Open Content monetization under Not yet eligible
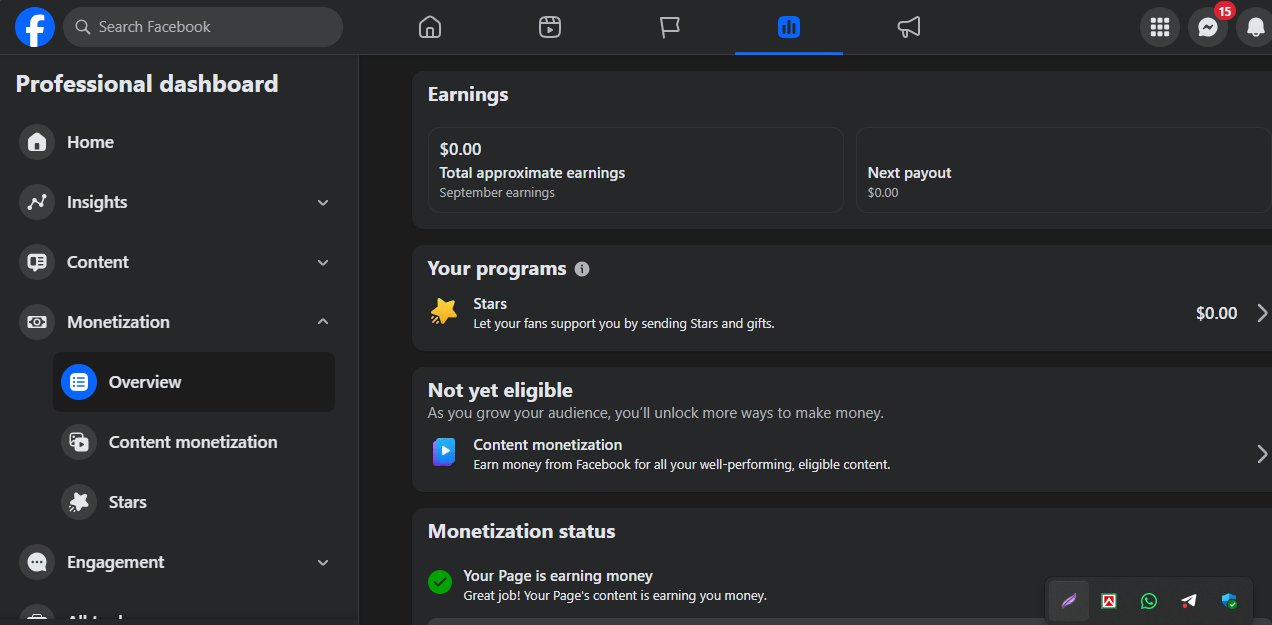The image size is (1272, 625). 848,454
